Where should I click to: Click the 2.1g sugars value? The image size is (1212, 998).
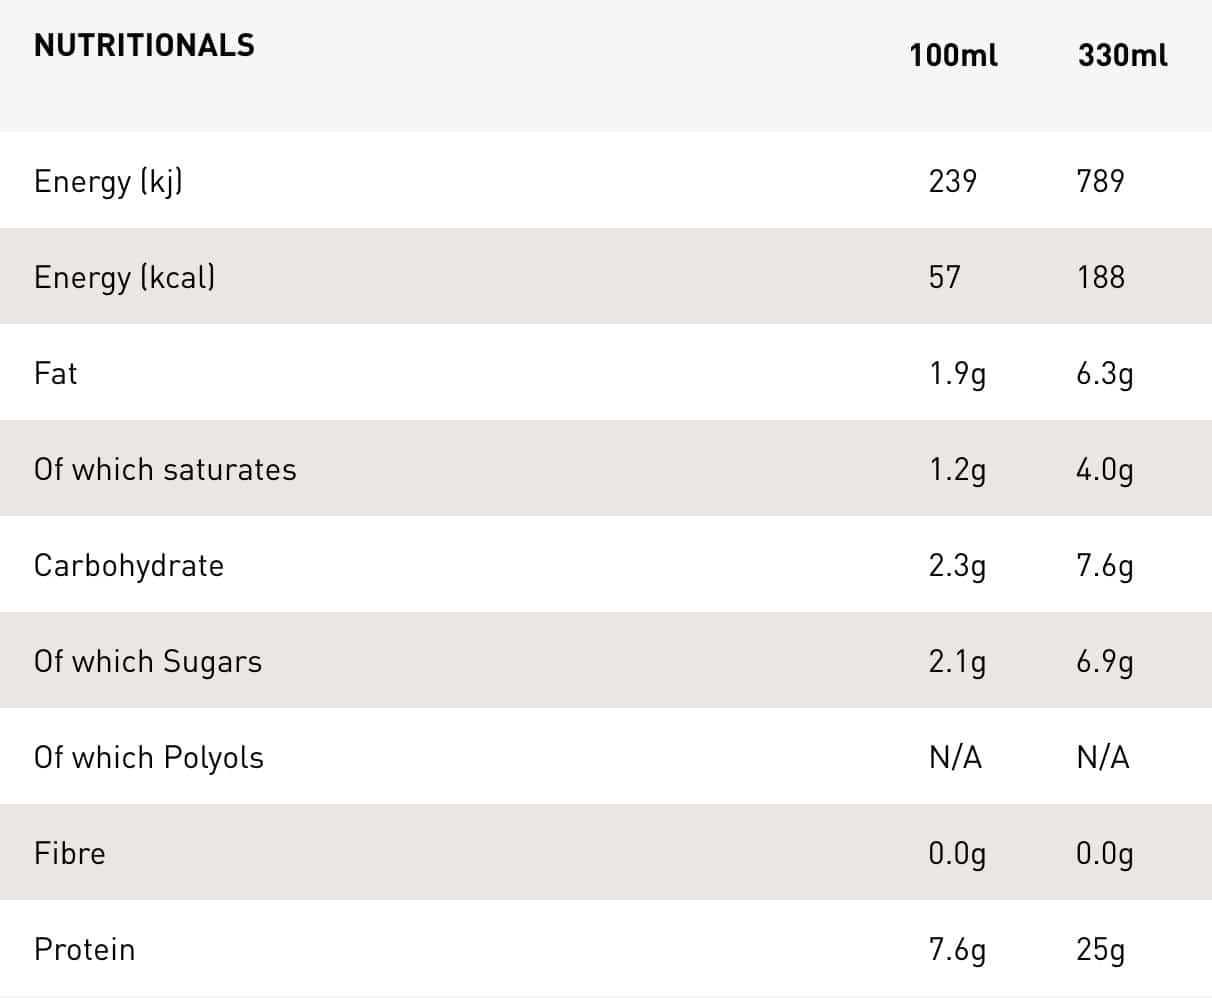click(957, 662)
